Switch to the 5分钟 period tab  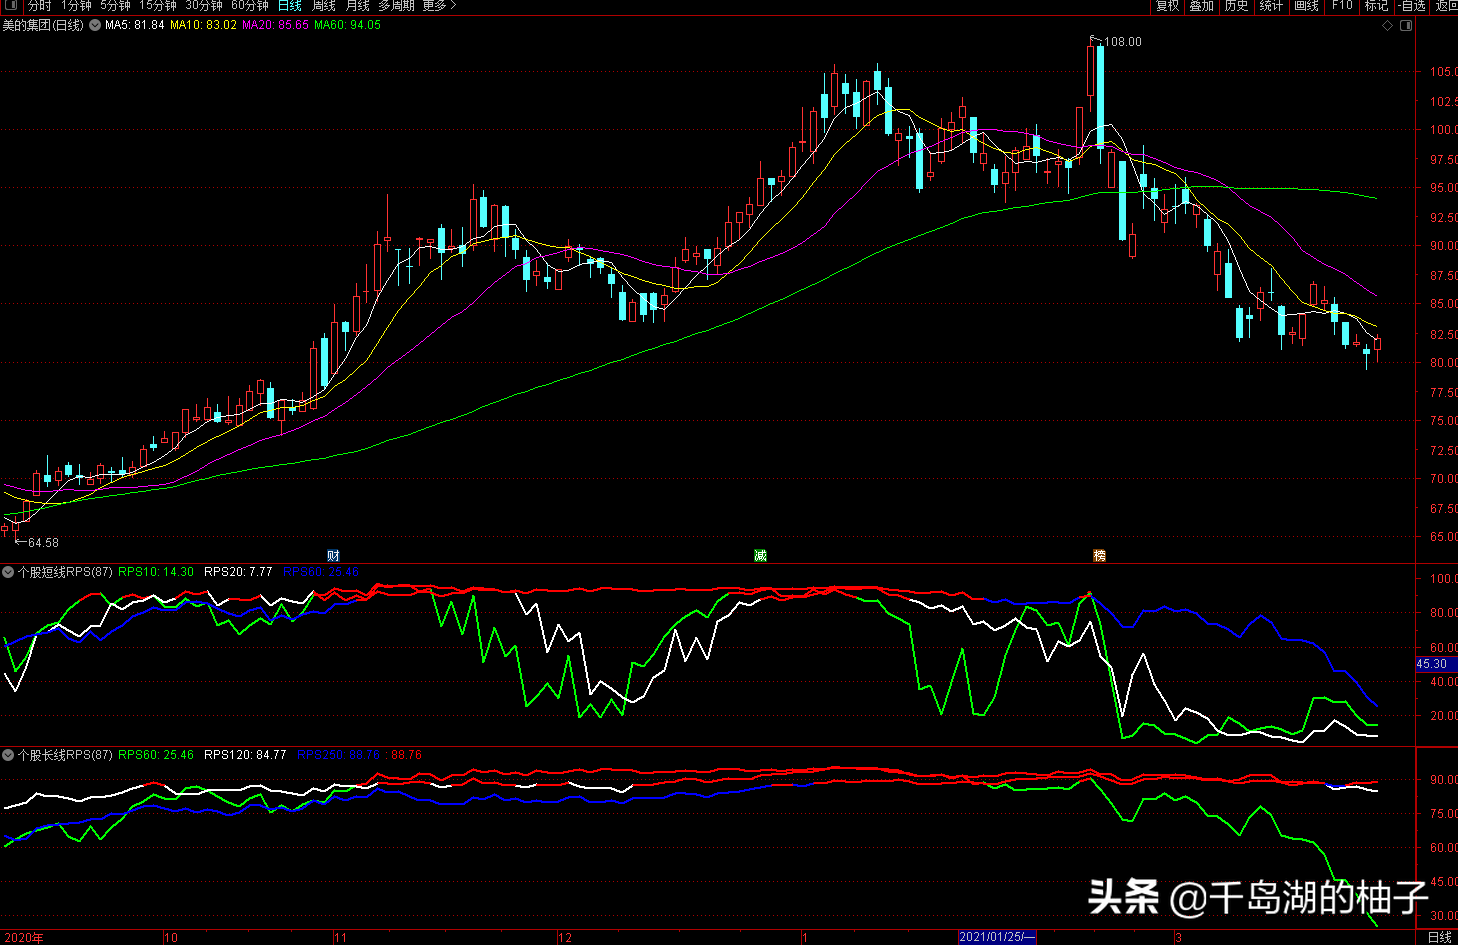coord(116,6)
